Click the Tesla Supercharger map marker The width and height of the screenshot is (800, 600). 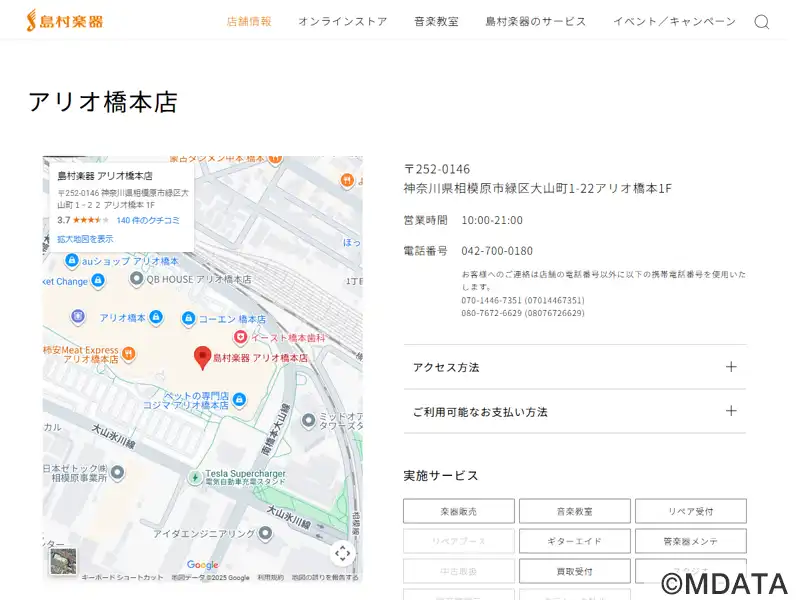(195, 477)
